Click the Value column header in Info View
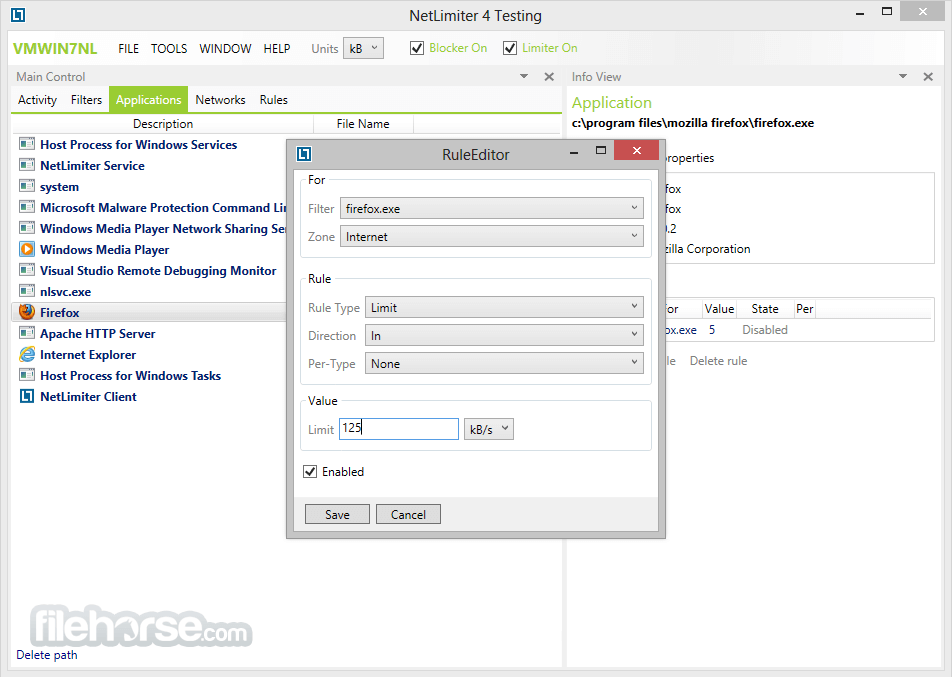 (719, 309)
